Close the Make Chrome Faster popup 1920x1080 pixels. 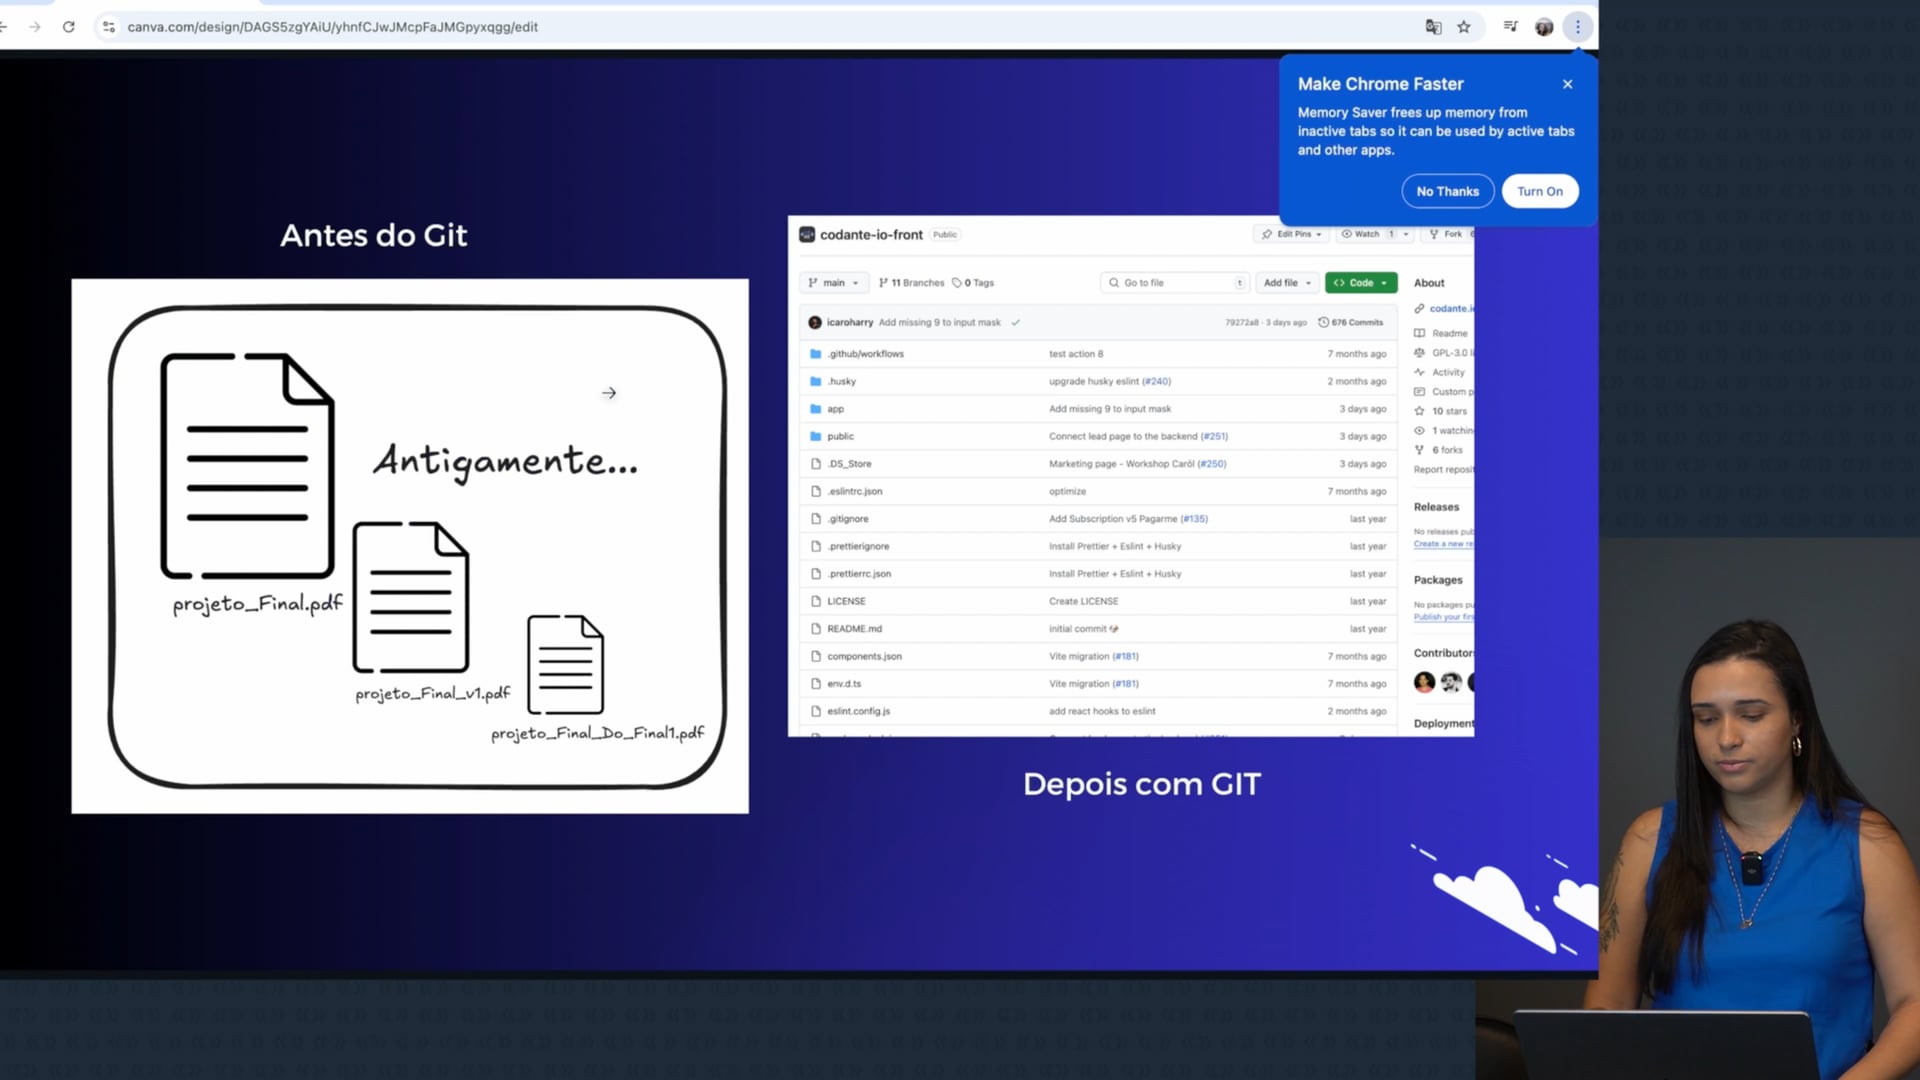pos(1568,84)
